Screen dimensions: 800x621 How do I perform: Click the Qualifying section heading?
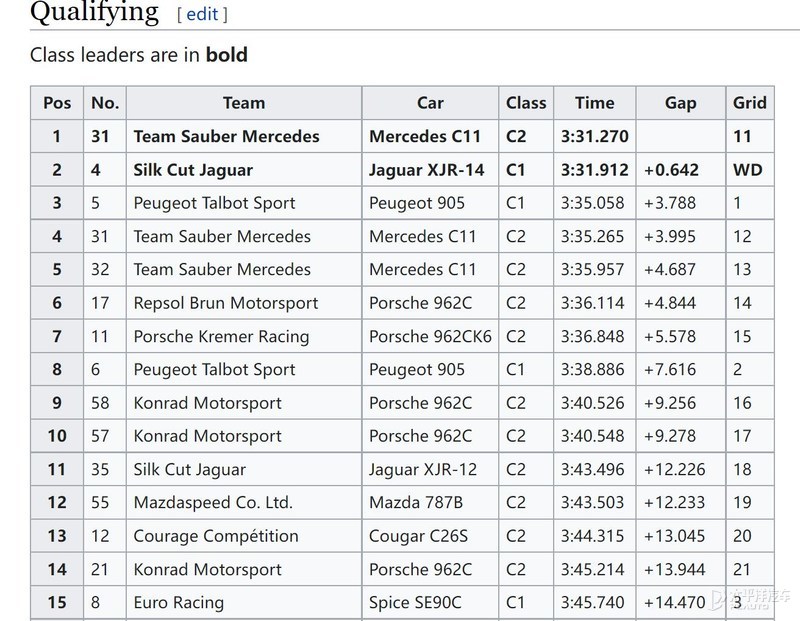[x=95, y=12]
